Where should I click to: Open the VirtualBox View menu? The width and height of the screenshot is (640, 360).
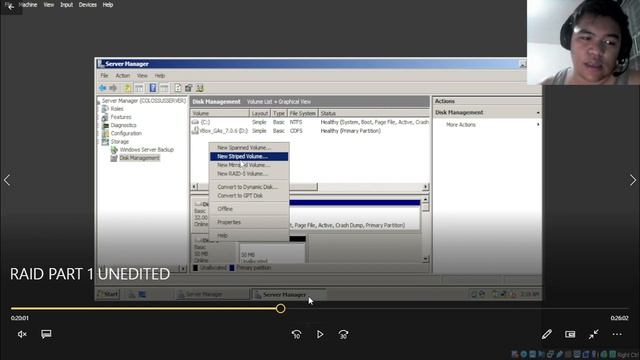[49, 5]
